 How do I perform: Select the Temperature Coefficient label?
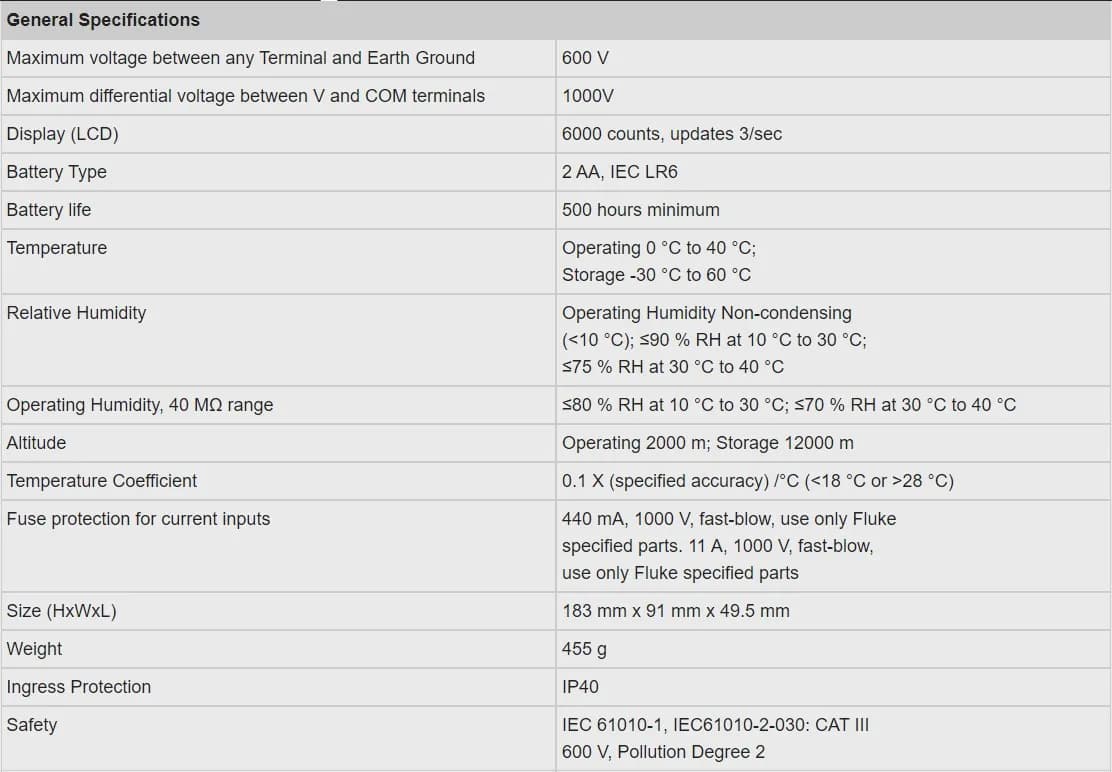101,481
